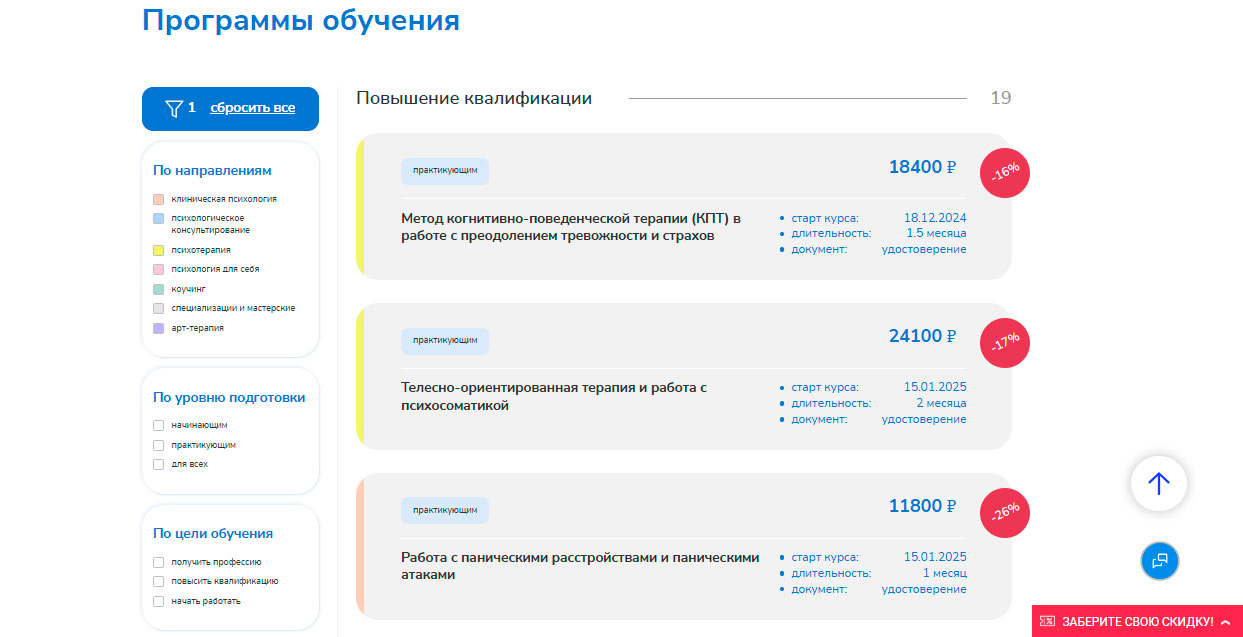Image resolution: width=1243 pixels, height=637 pixels.
Task: Click the По цели обучения heading
Action: [x=213, y=534]
